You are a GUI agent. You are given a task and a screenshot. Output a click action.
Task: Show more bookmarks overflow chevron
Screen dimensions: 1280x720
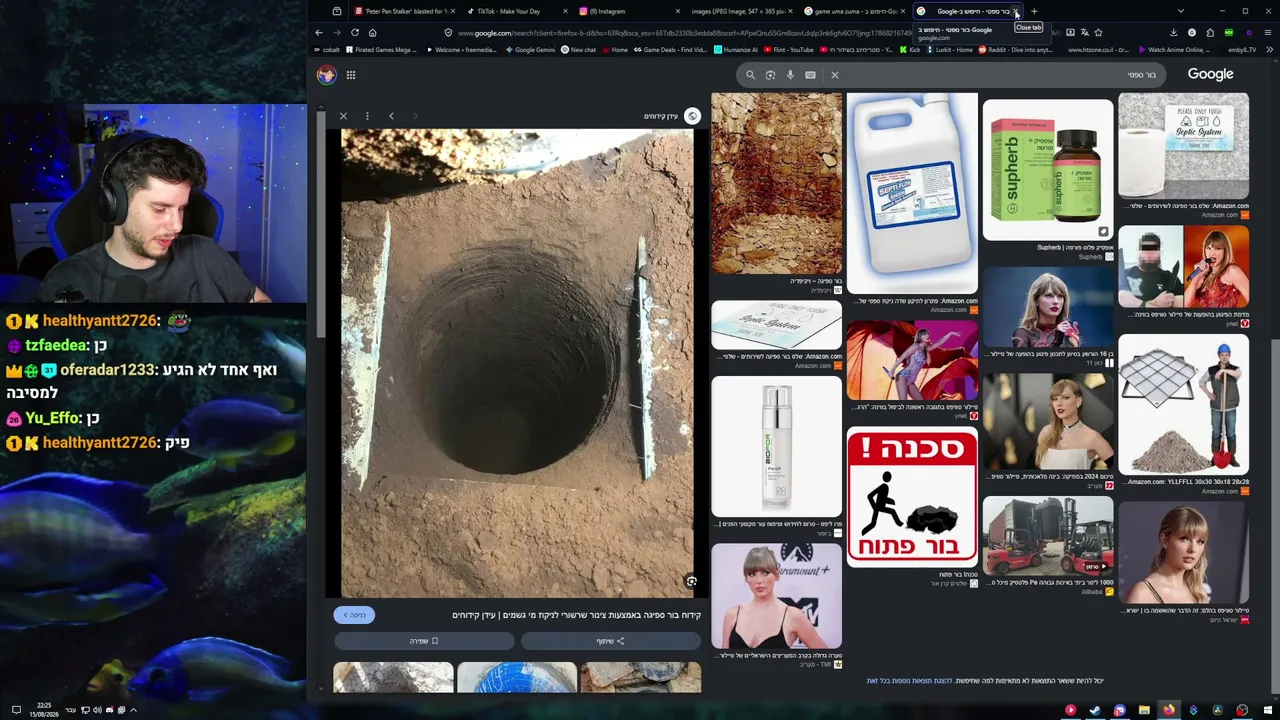(1268, 50)
